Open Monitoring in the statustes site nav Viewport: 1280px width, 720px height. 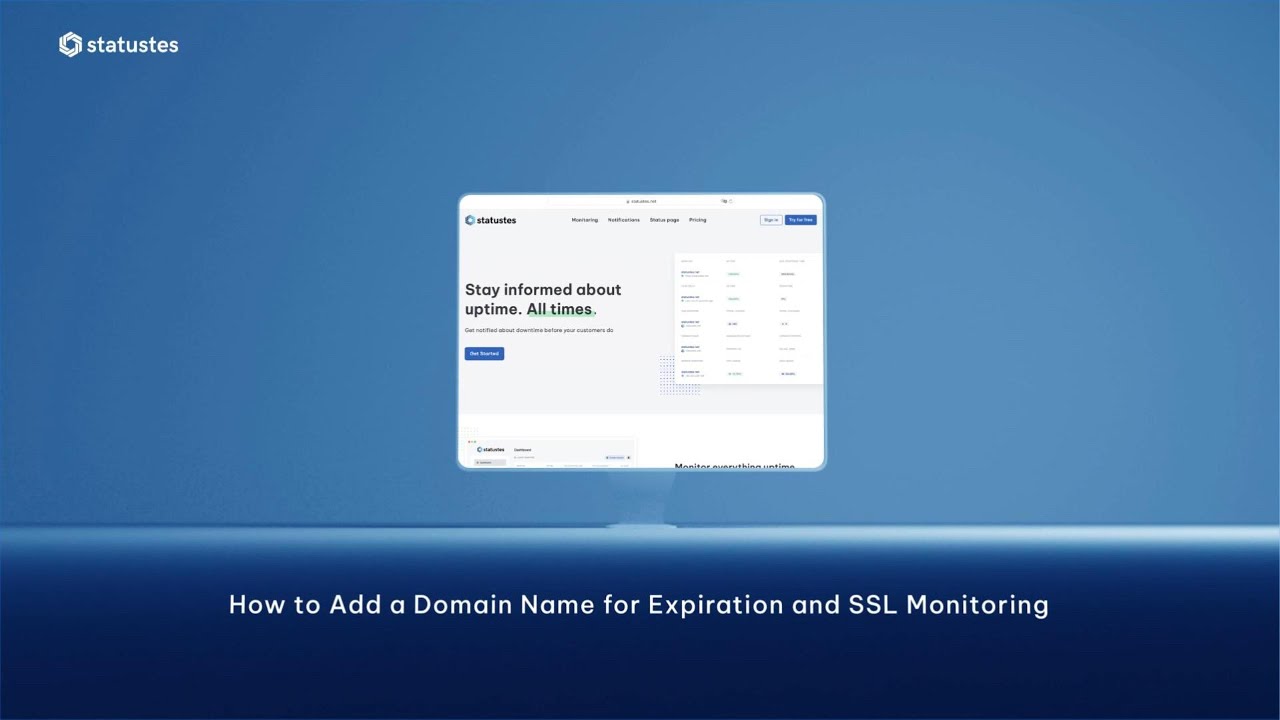click(585, 220)
